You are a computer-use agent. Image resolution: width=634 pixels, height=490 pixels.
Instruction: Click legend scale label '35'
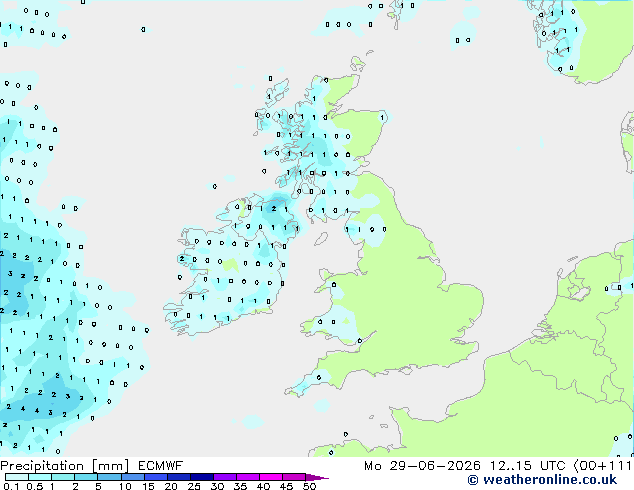[x=240, y=486]
